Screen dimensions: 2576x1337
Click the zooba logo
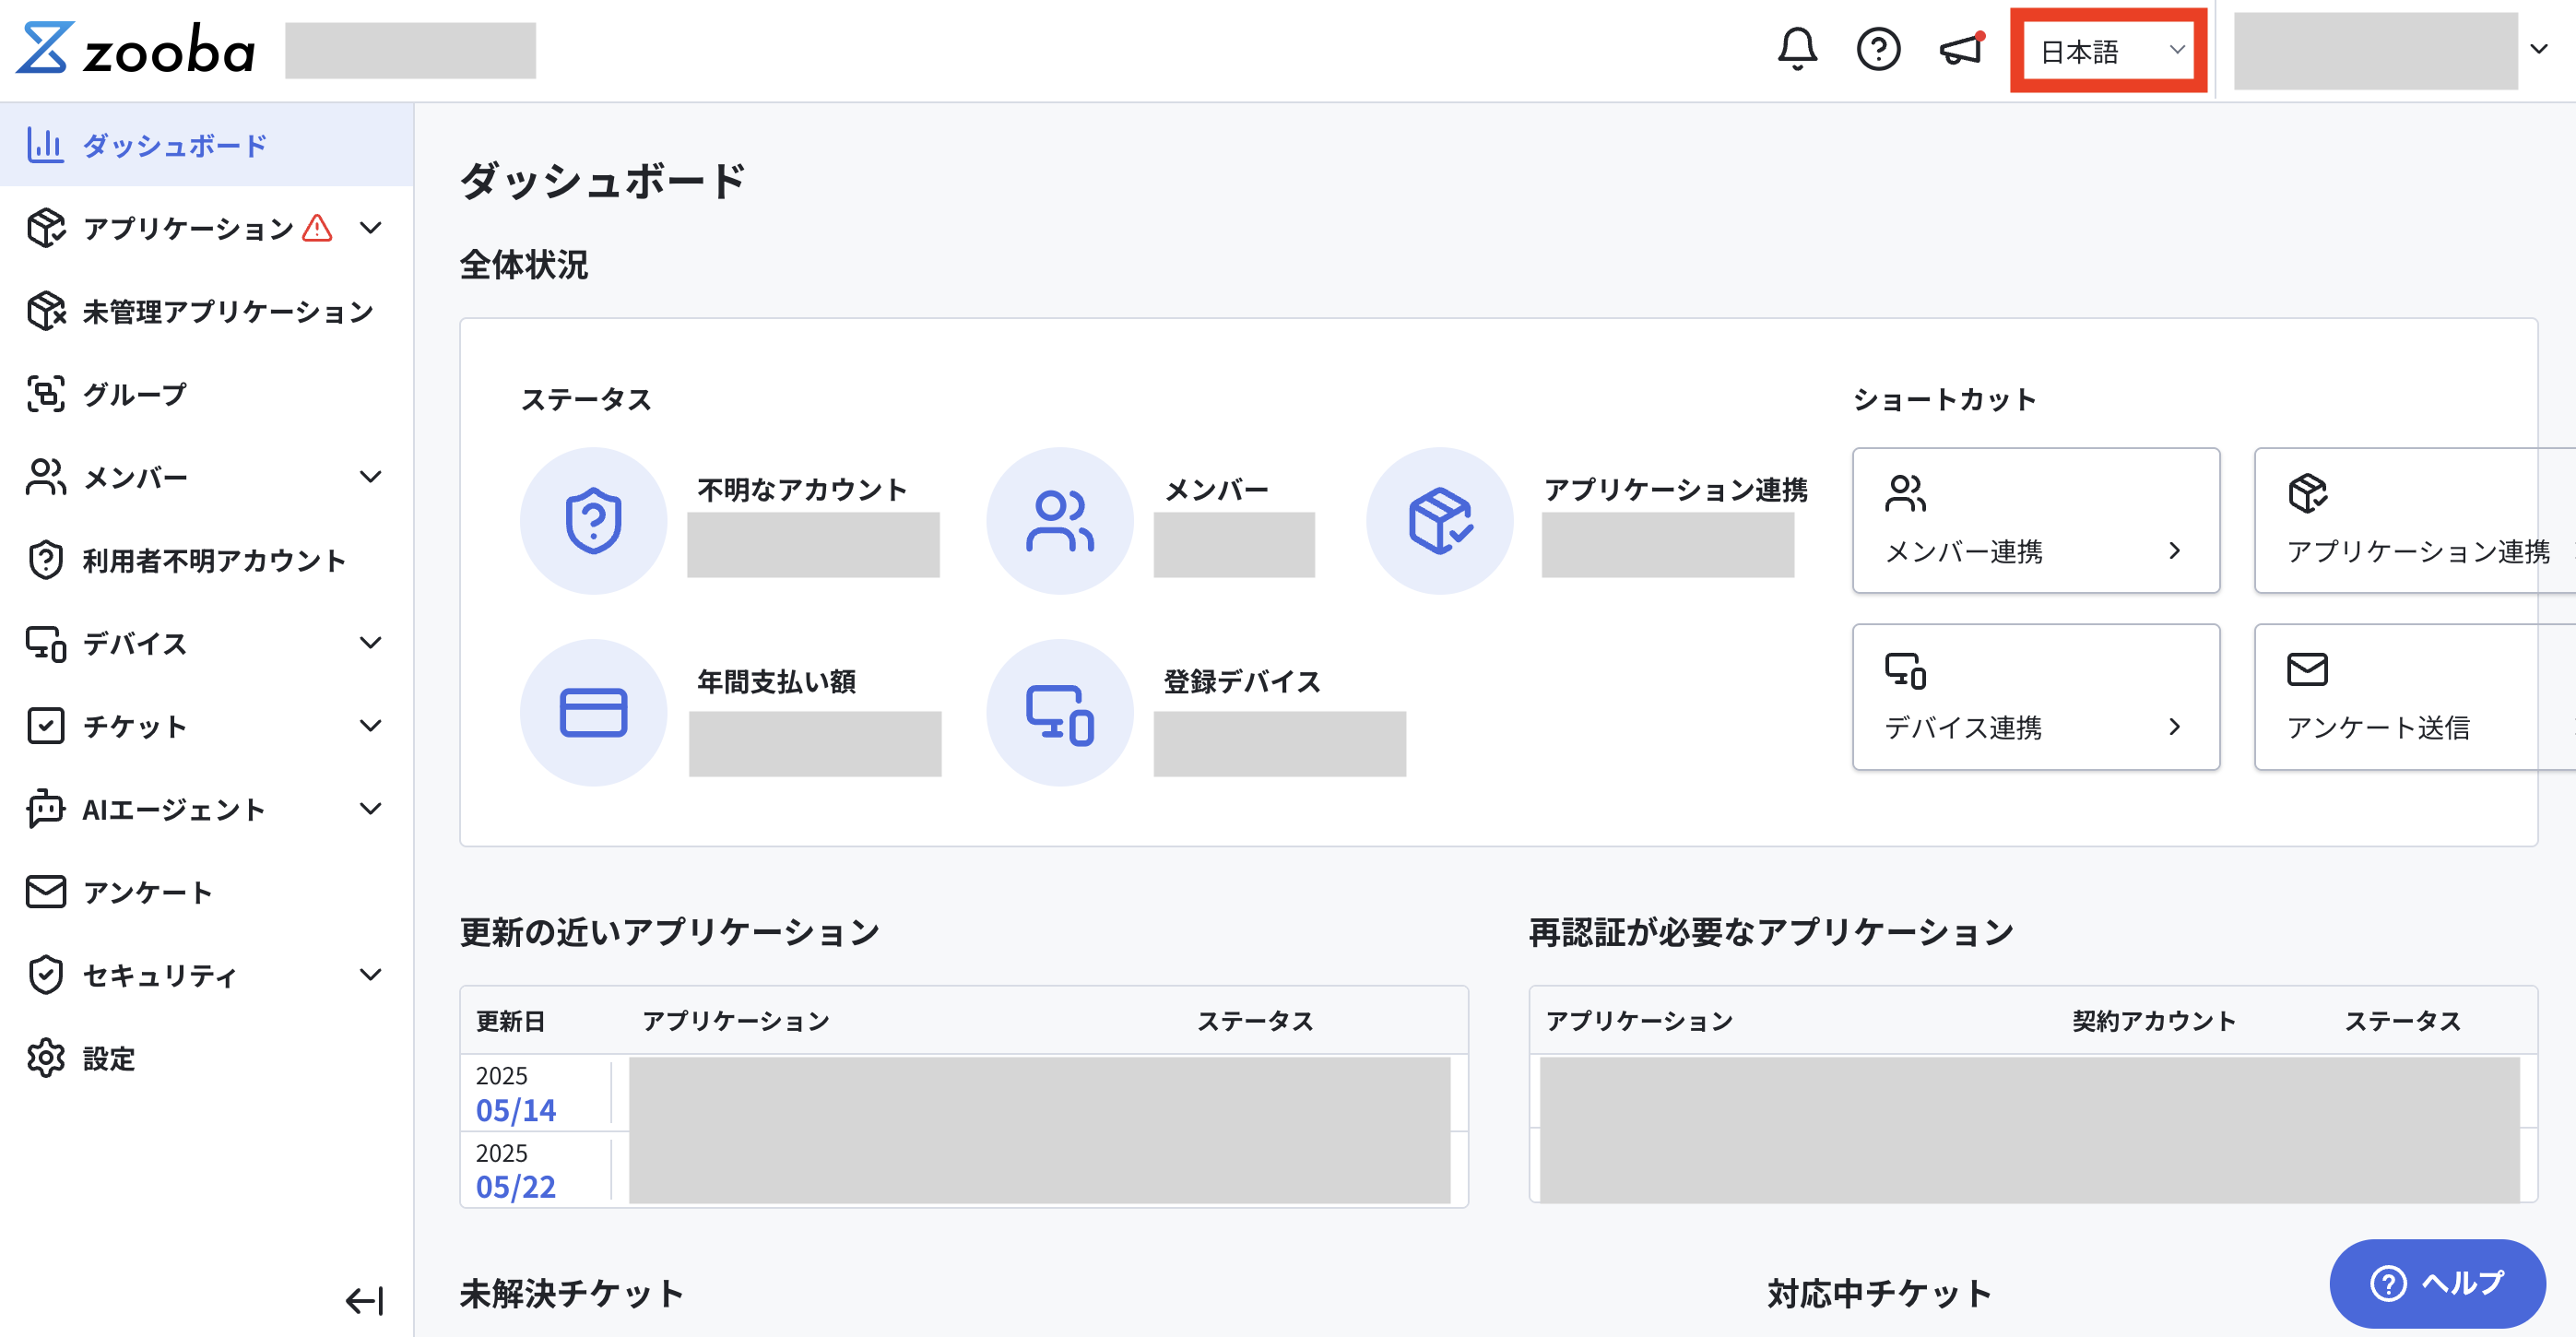tap(136, 49)
